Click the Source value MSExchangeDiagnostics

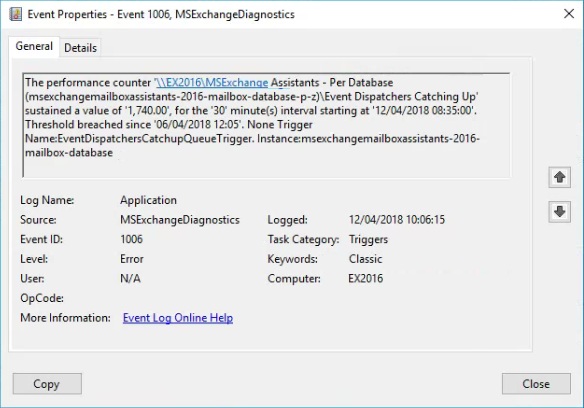[x=180, y=220]
